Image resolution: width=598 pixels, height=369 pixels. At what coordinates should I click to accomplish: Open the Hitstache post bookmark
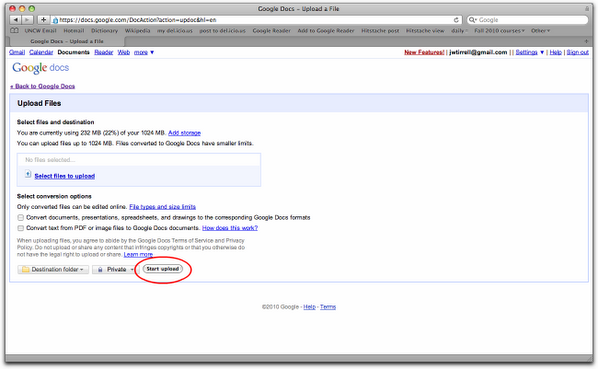tap(380, 30)
